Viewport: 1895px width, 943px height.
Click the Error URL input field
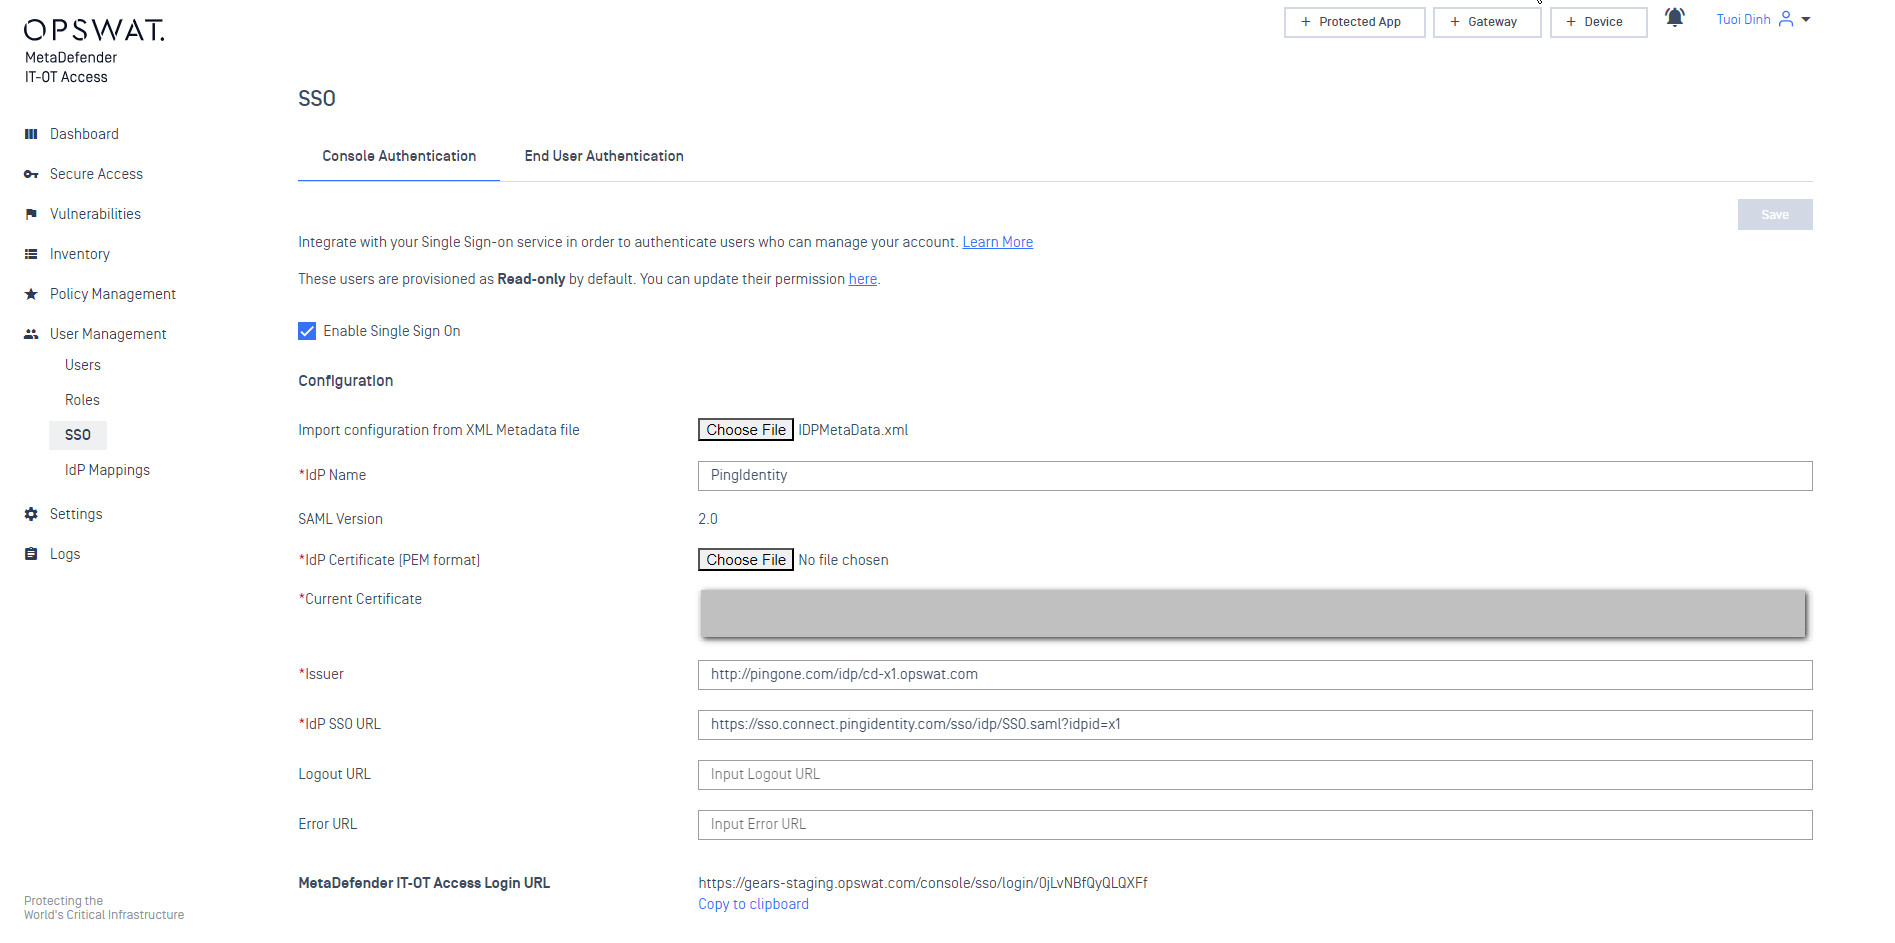tap(1255, 825)
